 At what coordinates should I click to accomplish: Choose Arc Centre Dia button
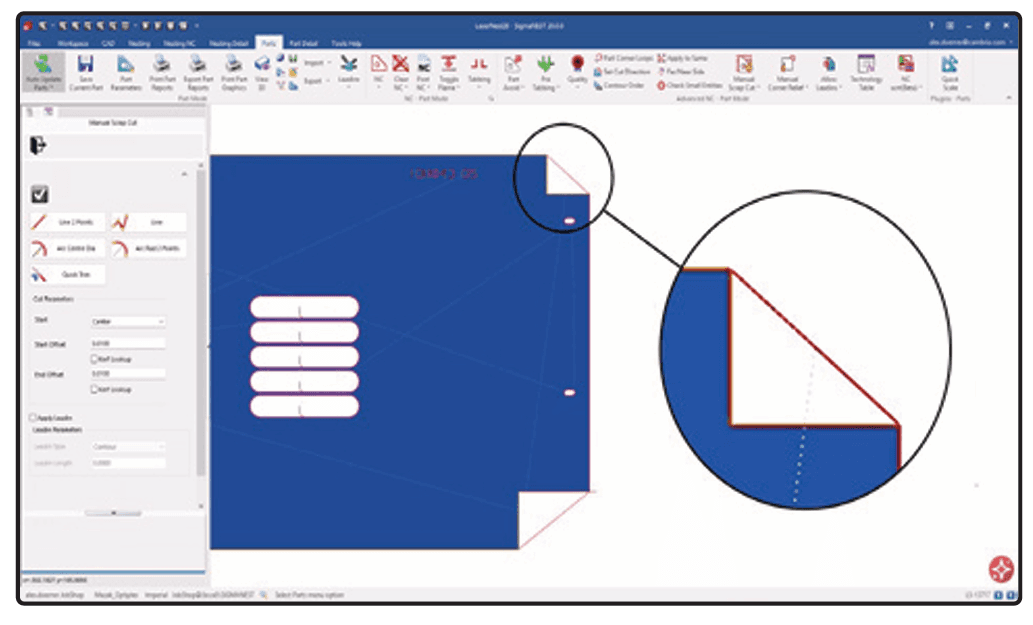(x=67, y=248)
